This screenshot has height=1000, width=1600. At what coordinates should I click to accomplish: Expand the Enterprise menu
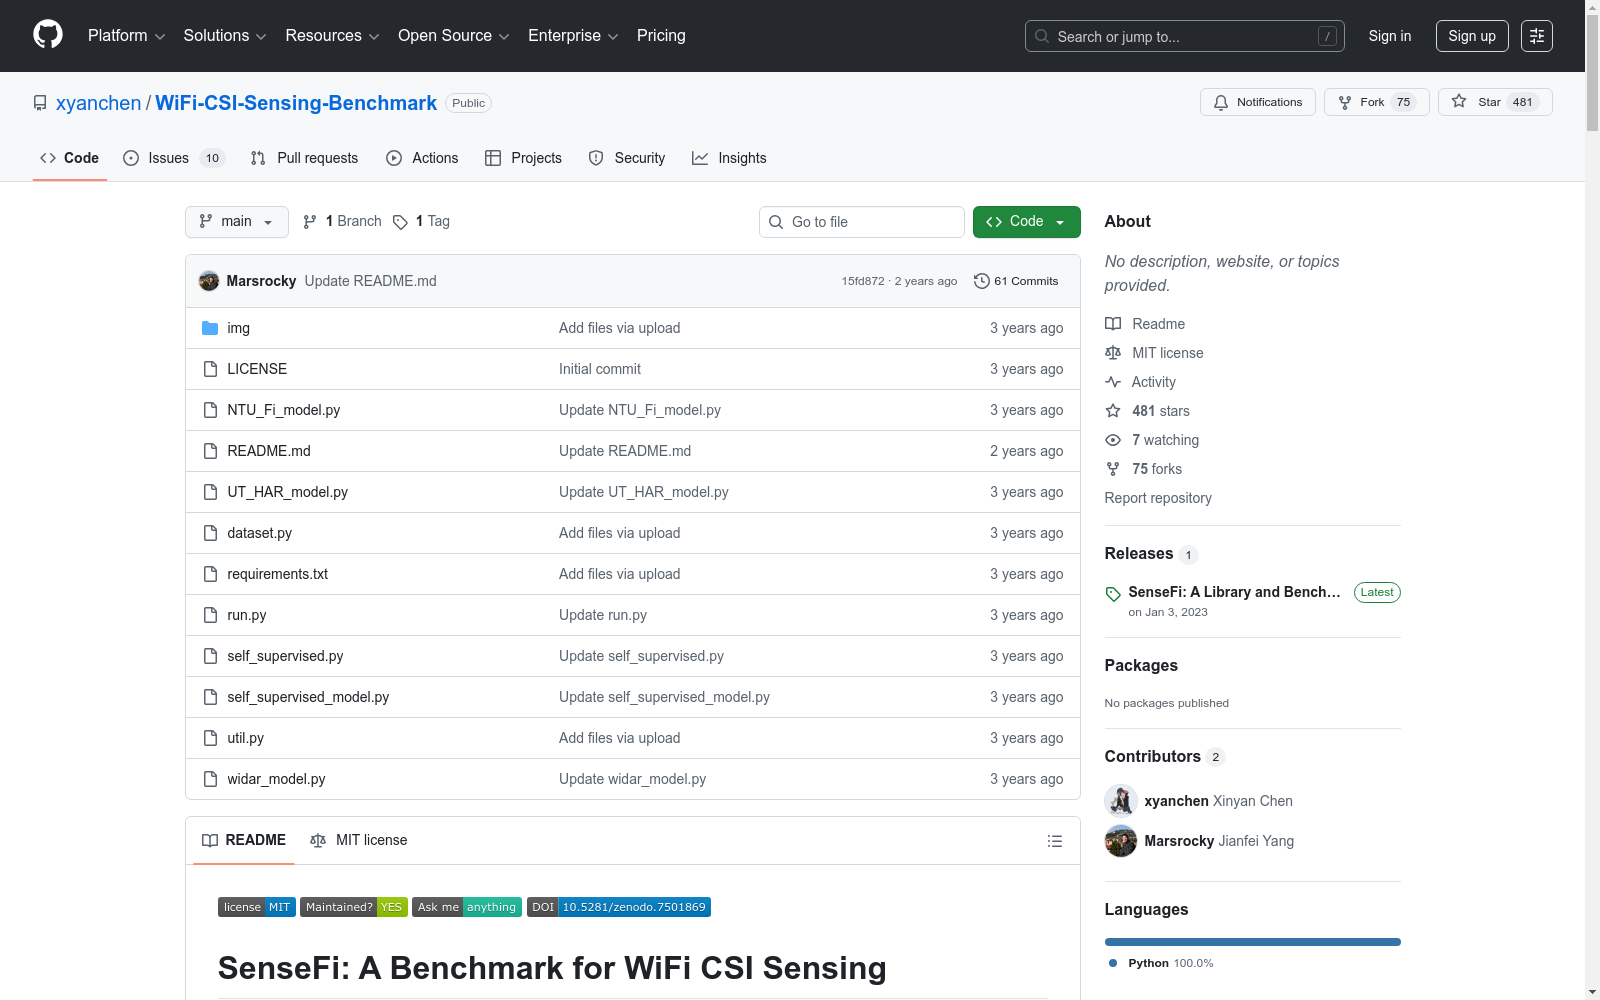click(x=573, y=36)
